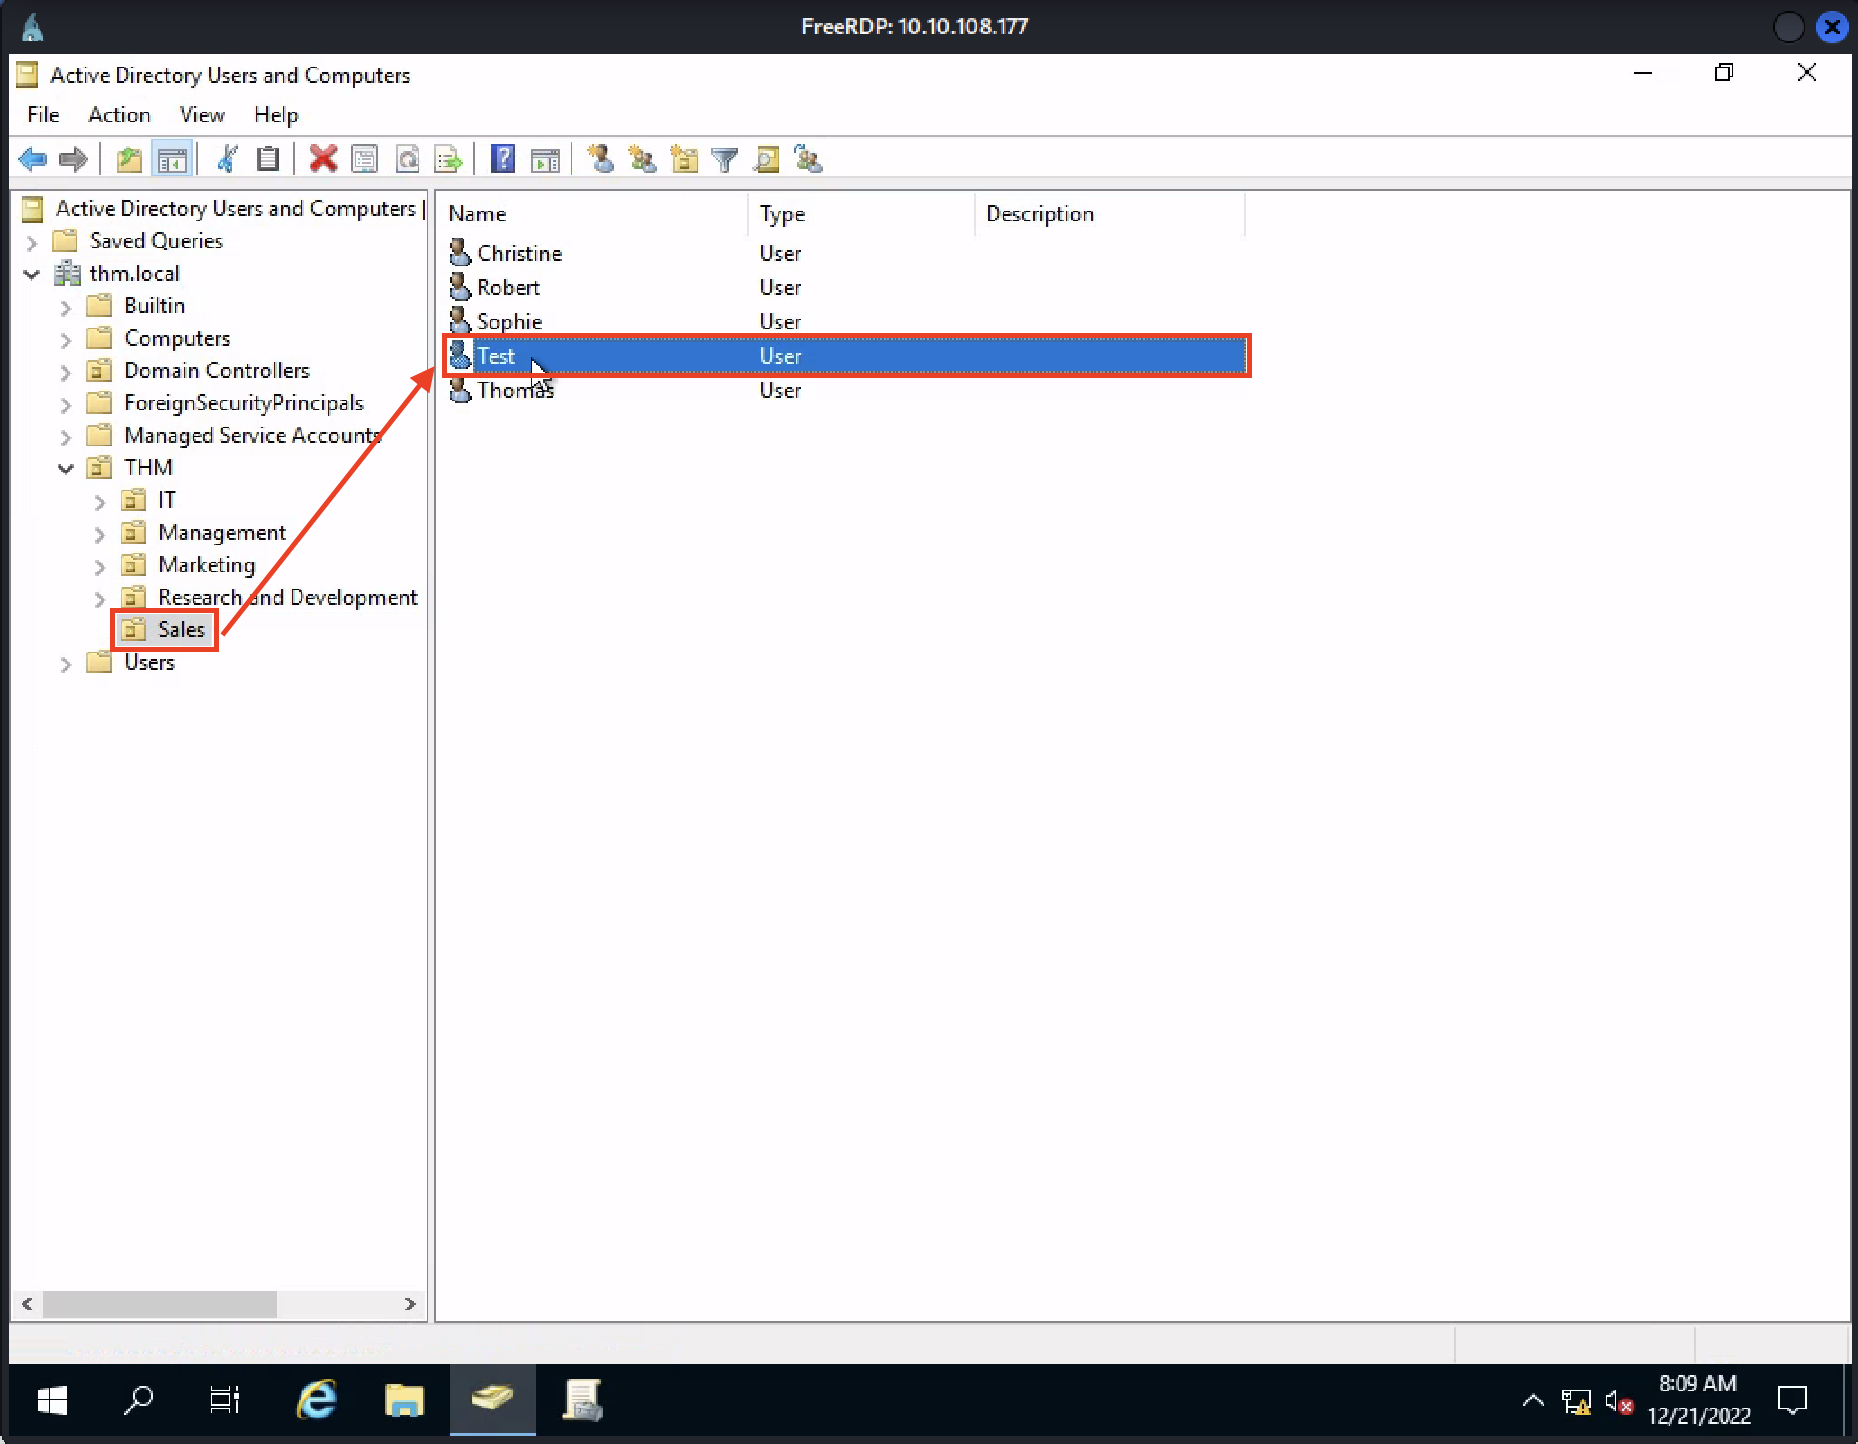
Task: Collapse the THM organizational unit
Action: (x=66, y=468)
